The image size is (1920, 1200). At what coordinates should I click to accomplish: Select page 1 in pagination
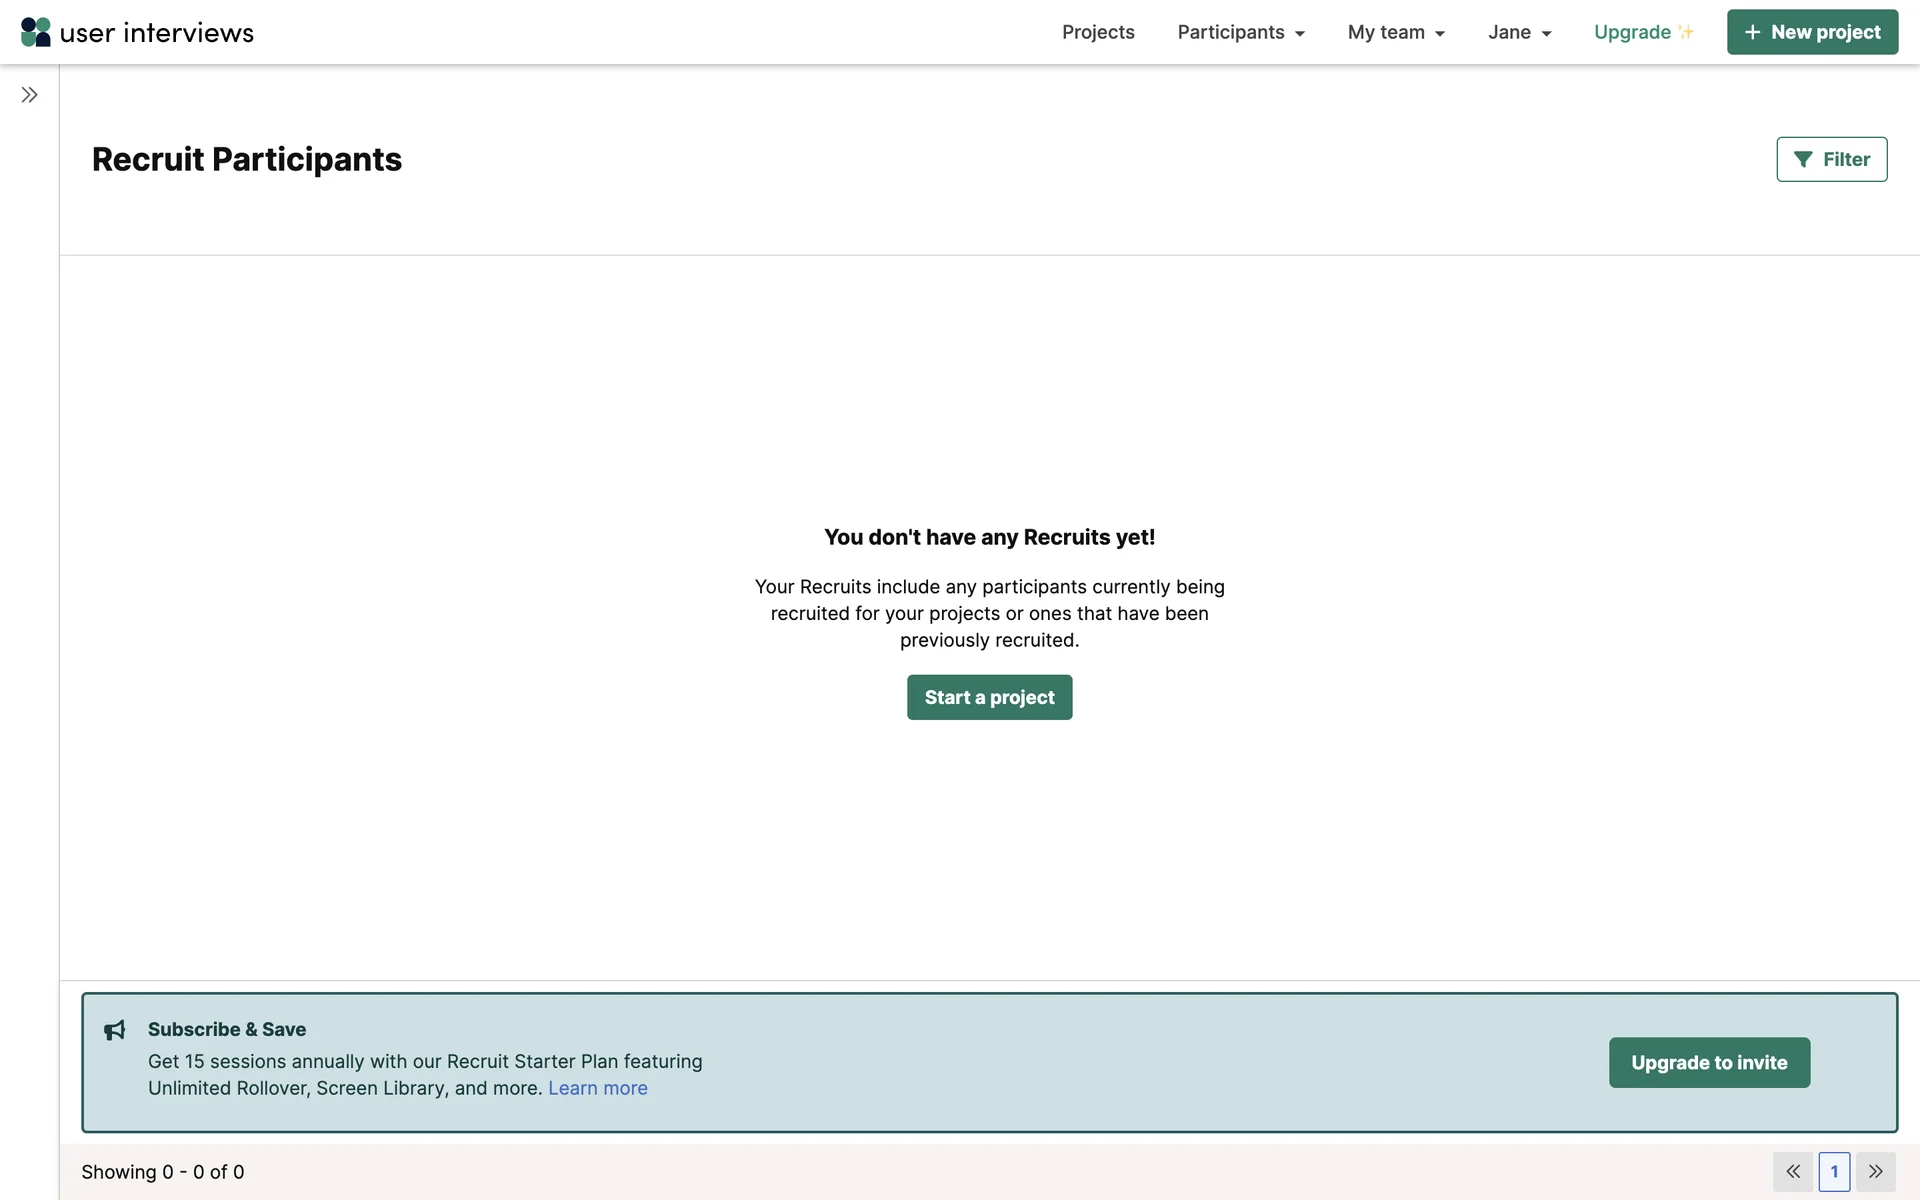pyautogui.click(x=1834, y=1171)
